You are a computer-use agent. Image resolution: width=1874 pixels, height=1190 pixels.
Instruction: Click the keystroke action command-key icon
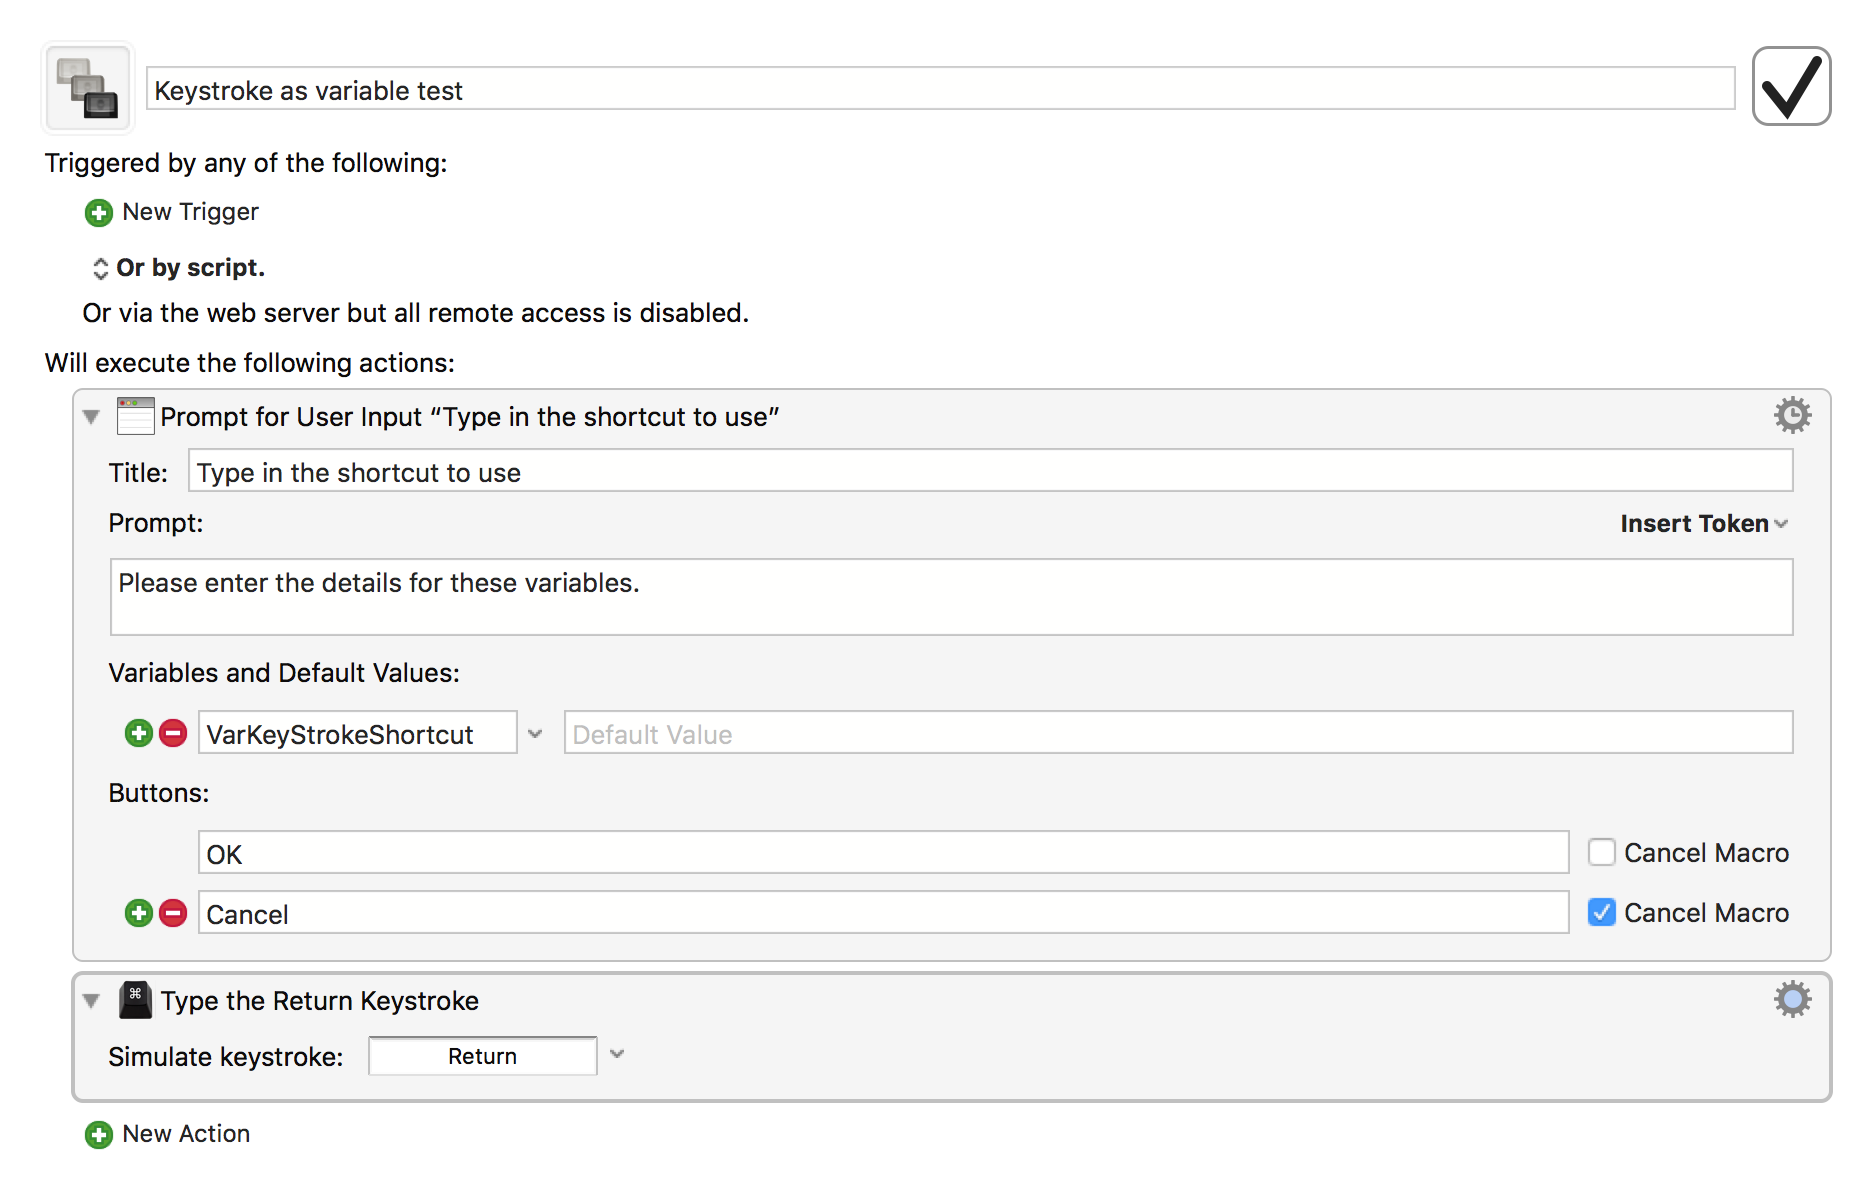(x=135, y=1000)
